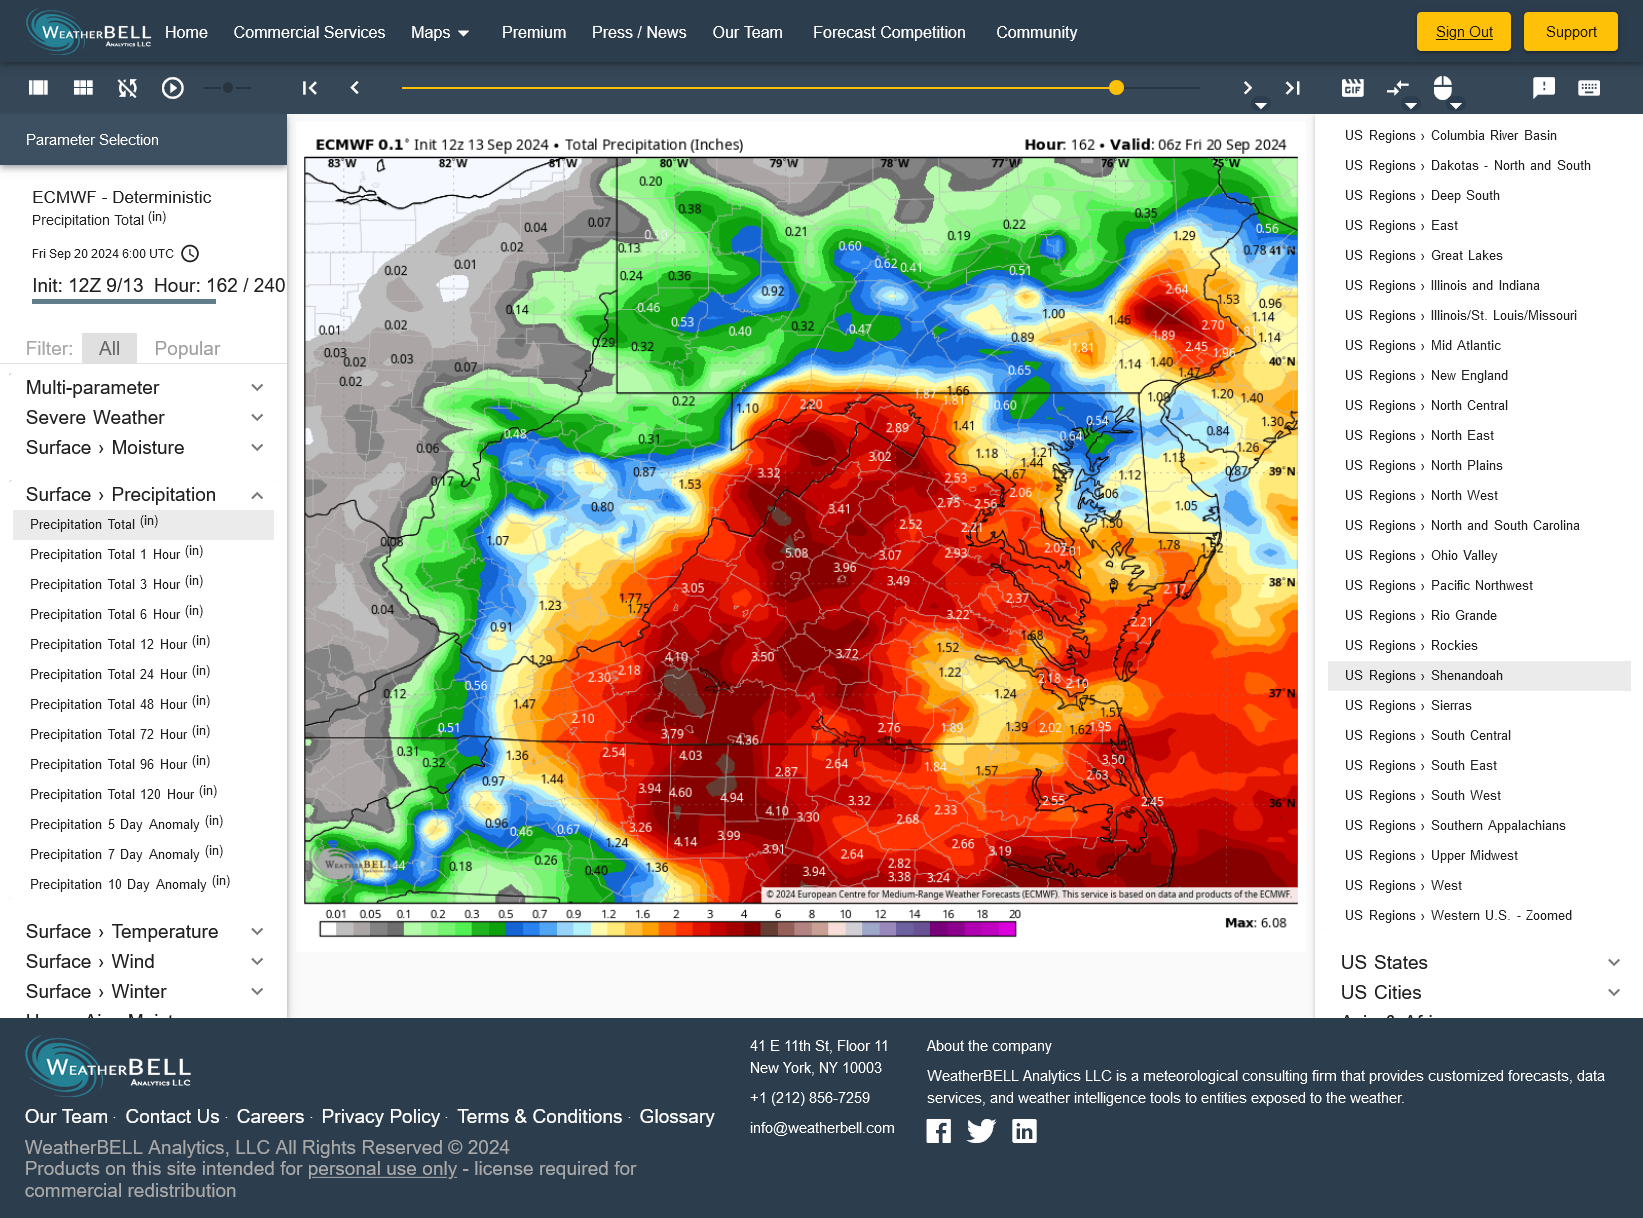Viewport: 1643px width, 1218px height.
Task: Open the Forecast Competition page
Action: pyautogui.click(x=889, y=32)
